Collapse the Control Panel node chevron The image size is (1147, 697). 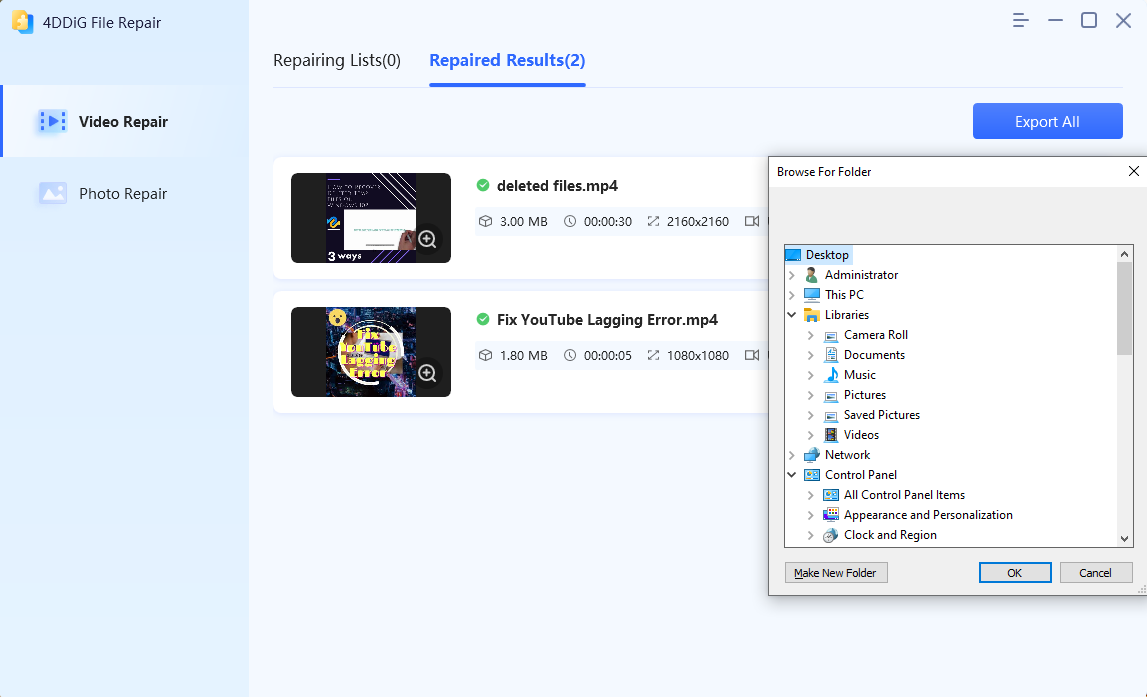(x=791, y=475)
